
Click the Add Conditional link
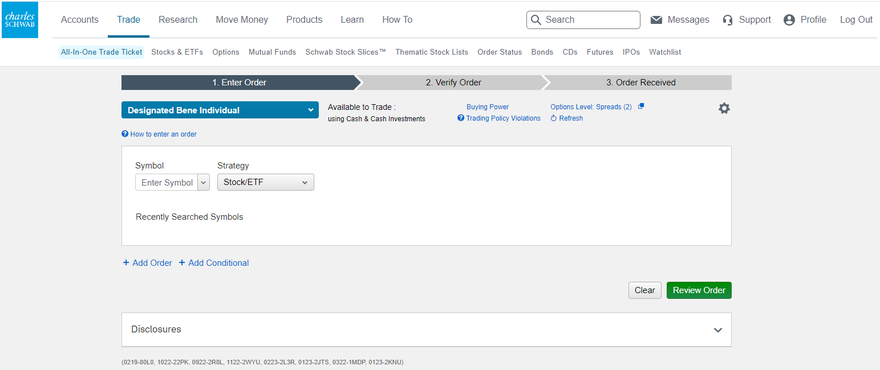pos(218,263)
